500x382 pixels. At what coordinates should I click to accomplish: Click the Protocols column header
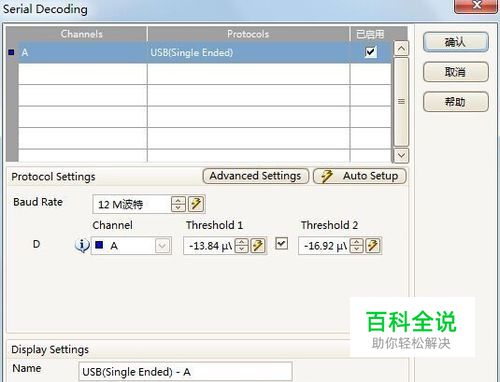(248, 34)
